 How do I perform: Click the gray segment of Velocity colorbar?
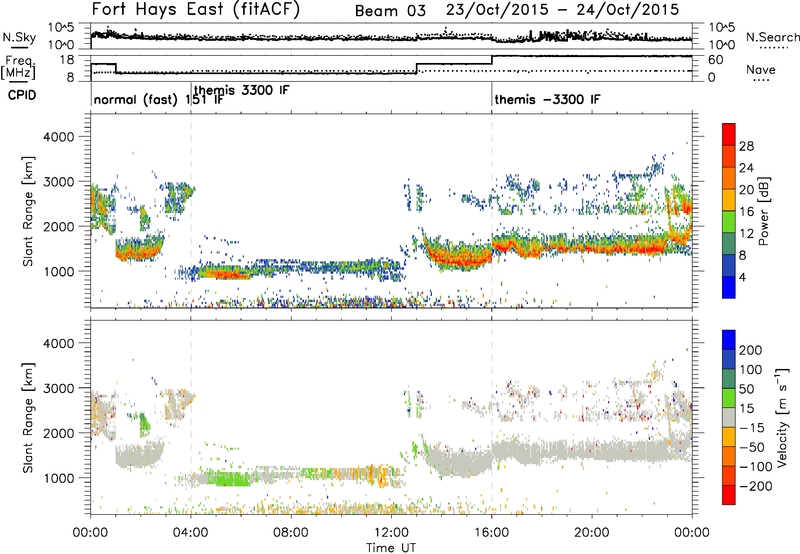(x=729, y=418)
